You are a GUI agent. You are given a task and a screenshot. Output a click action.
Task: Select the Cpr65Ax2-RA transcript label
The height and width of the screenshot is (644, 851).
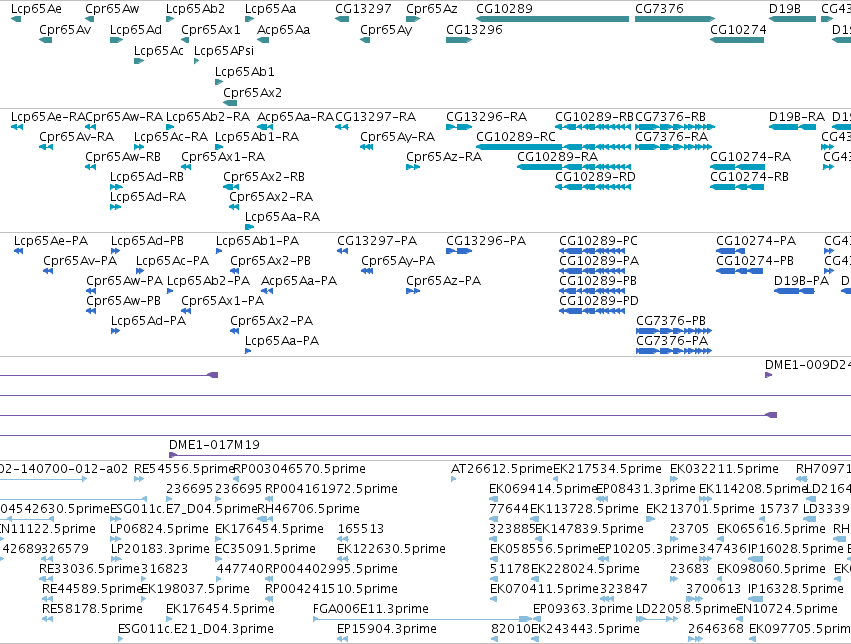(x=271, y=197)
